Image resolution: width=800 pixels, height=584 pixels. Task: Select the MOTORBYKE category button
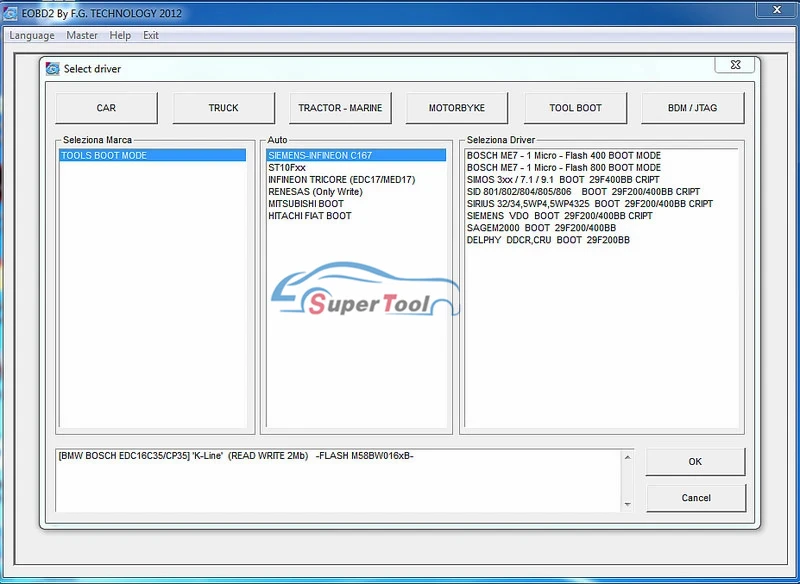point(457,108)
